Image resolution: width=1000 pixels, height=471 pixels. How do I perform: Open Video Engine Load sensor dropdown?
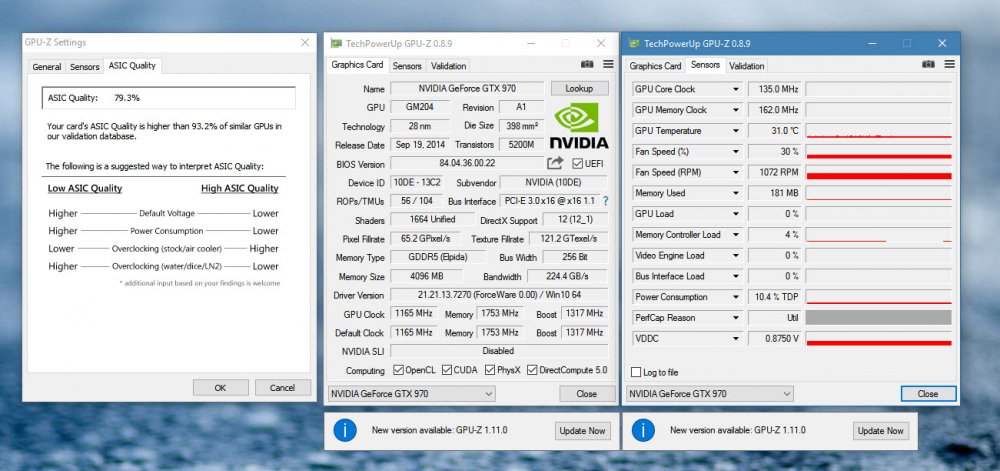click(x=736, y=256)
